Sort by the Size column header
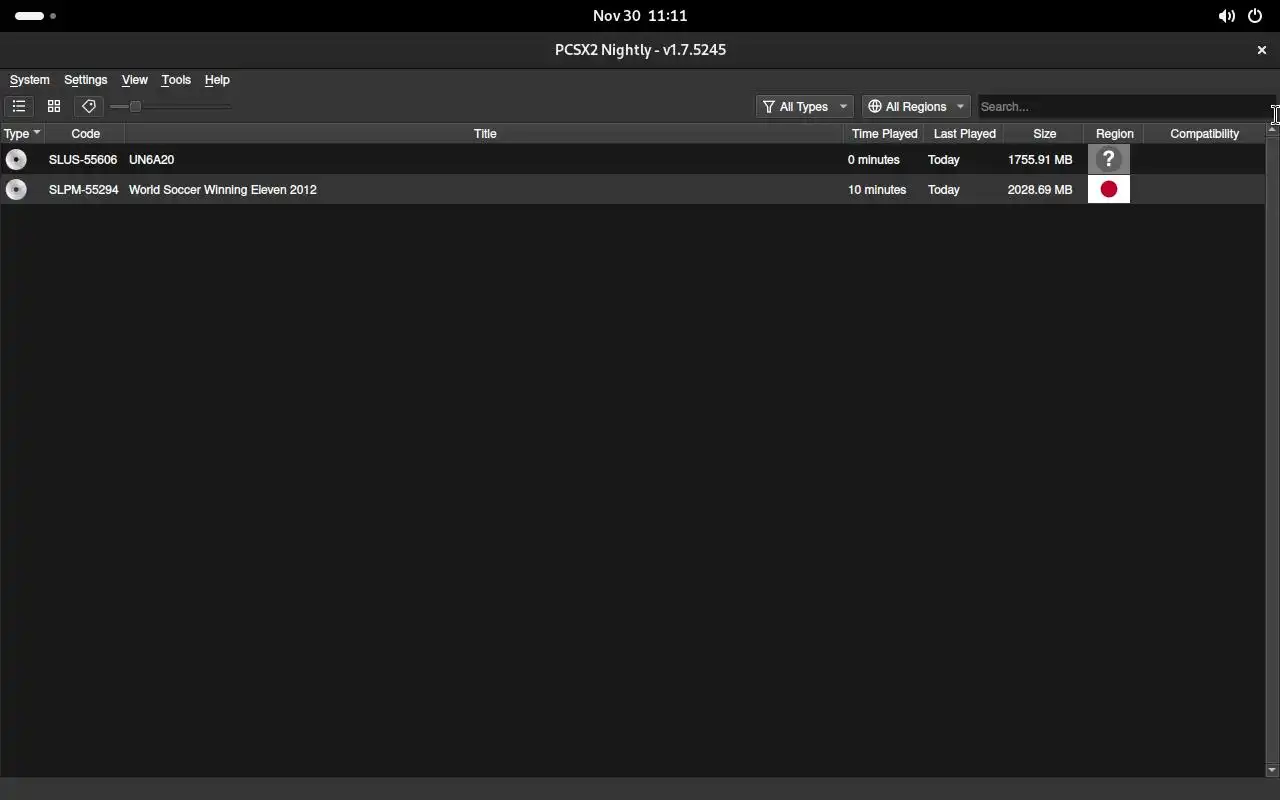The image size is (1280, 800). pyautogui.click(x=1044, y=133)
